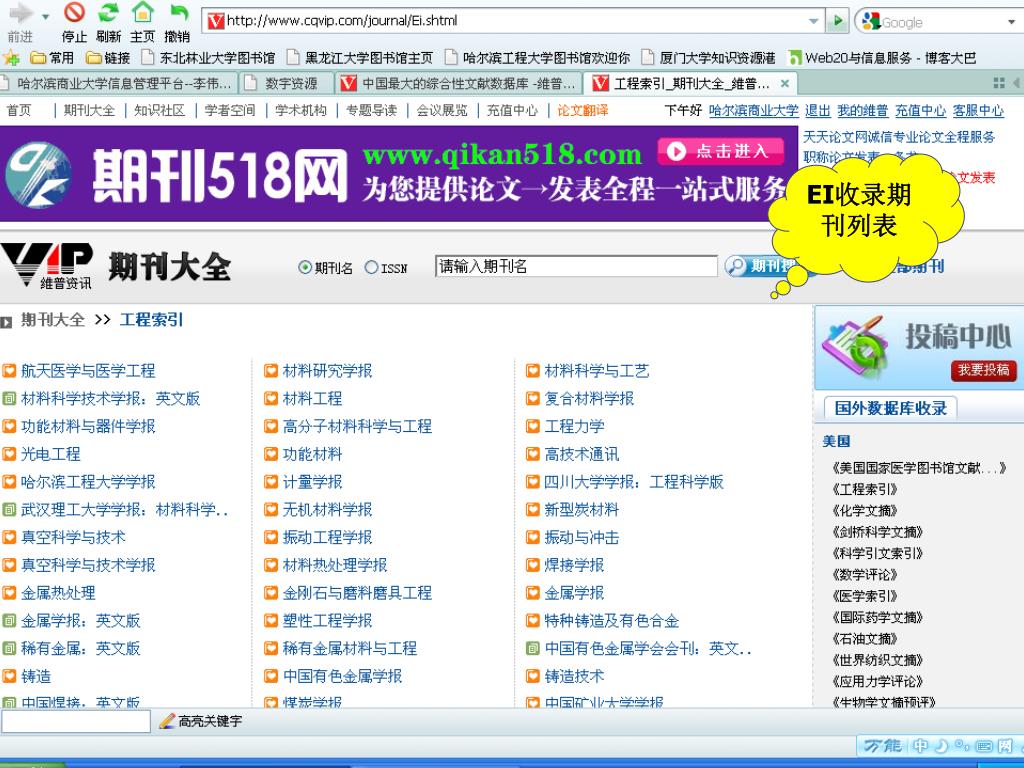Click the icon beside 材料研究学报
The width and height of the screenshot is (1024, 768).
[x=271, y=371]
